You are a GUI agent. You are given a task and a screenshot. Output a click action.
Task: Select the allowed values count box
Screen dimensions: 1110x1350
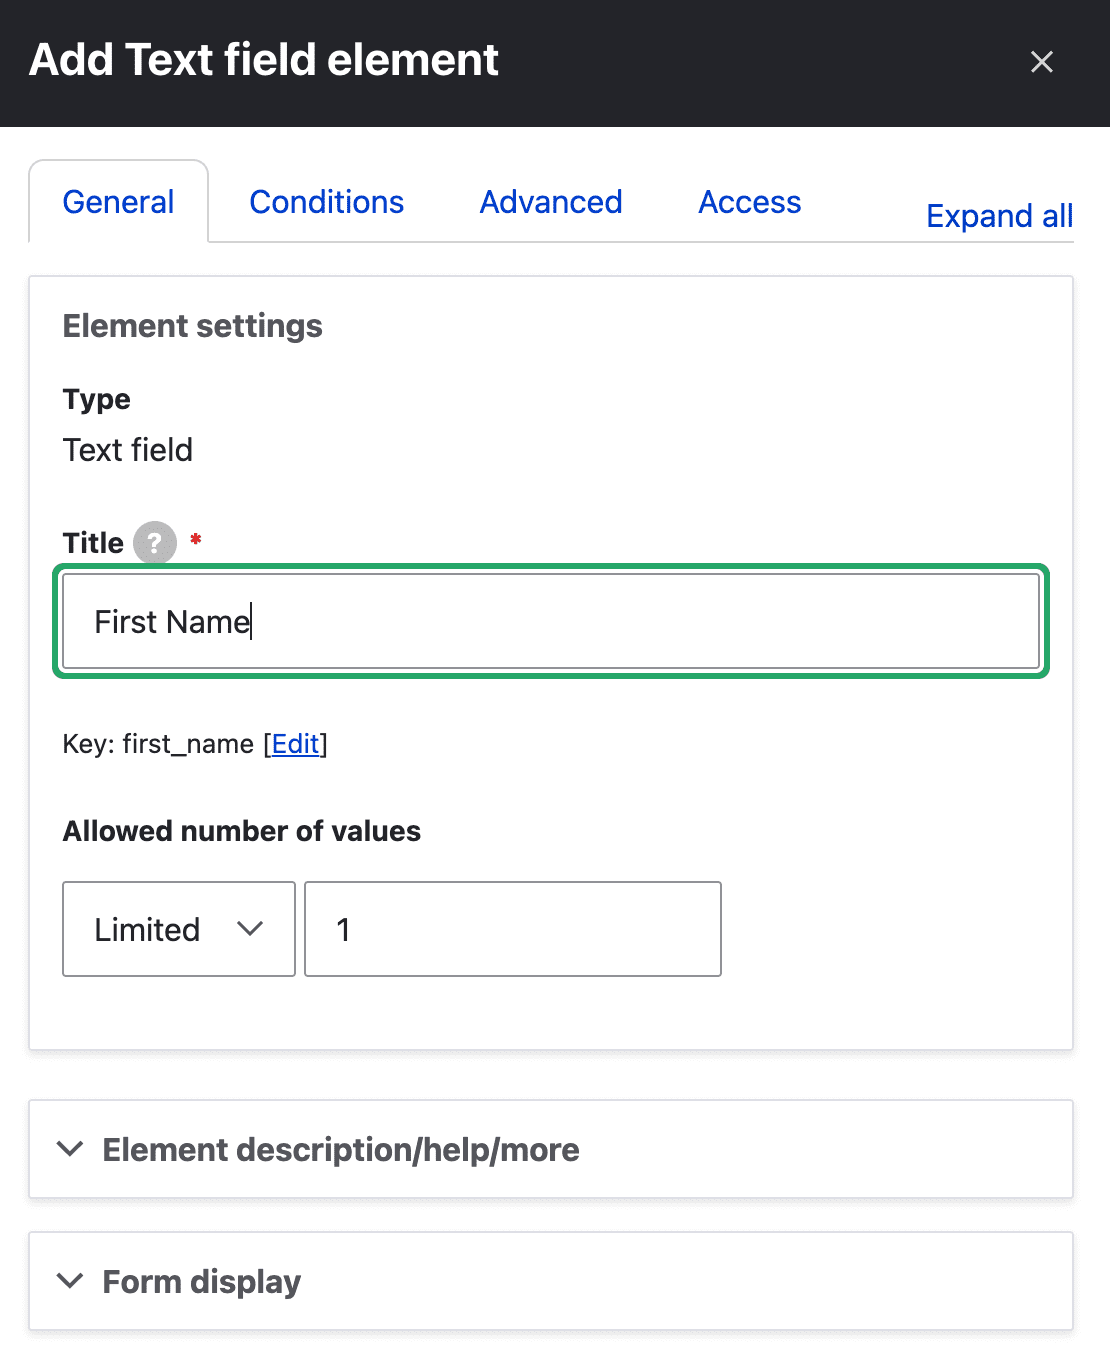click(x=512, y=929)
